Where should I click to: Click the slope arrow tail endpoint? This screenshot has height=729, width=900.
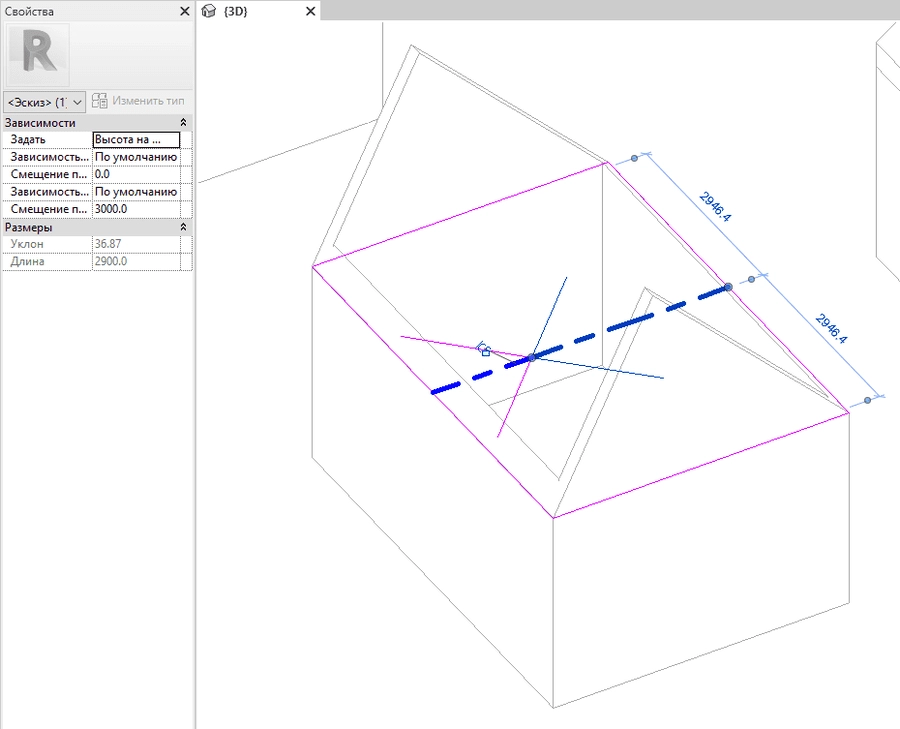[x=728, y=286]
